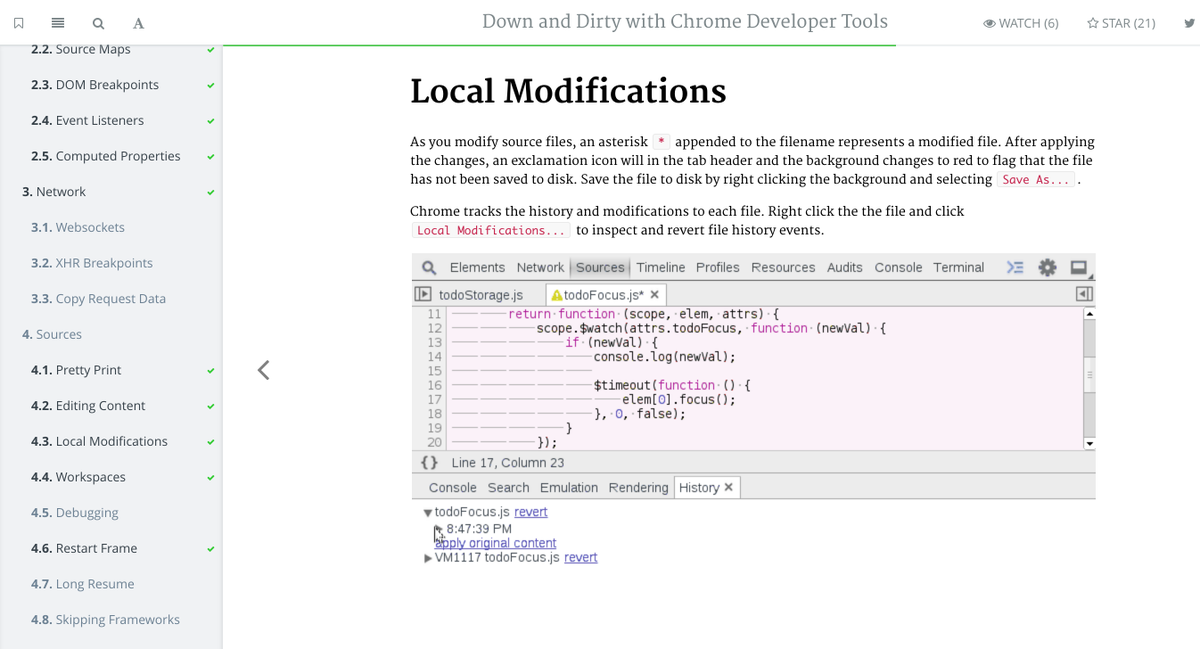Open the font settings 'A' icon

(x=138, y=23)
